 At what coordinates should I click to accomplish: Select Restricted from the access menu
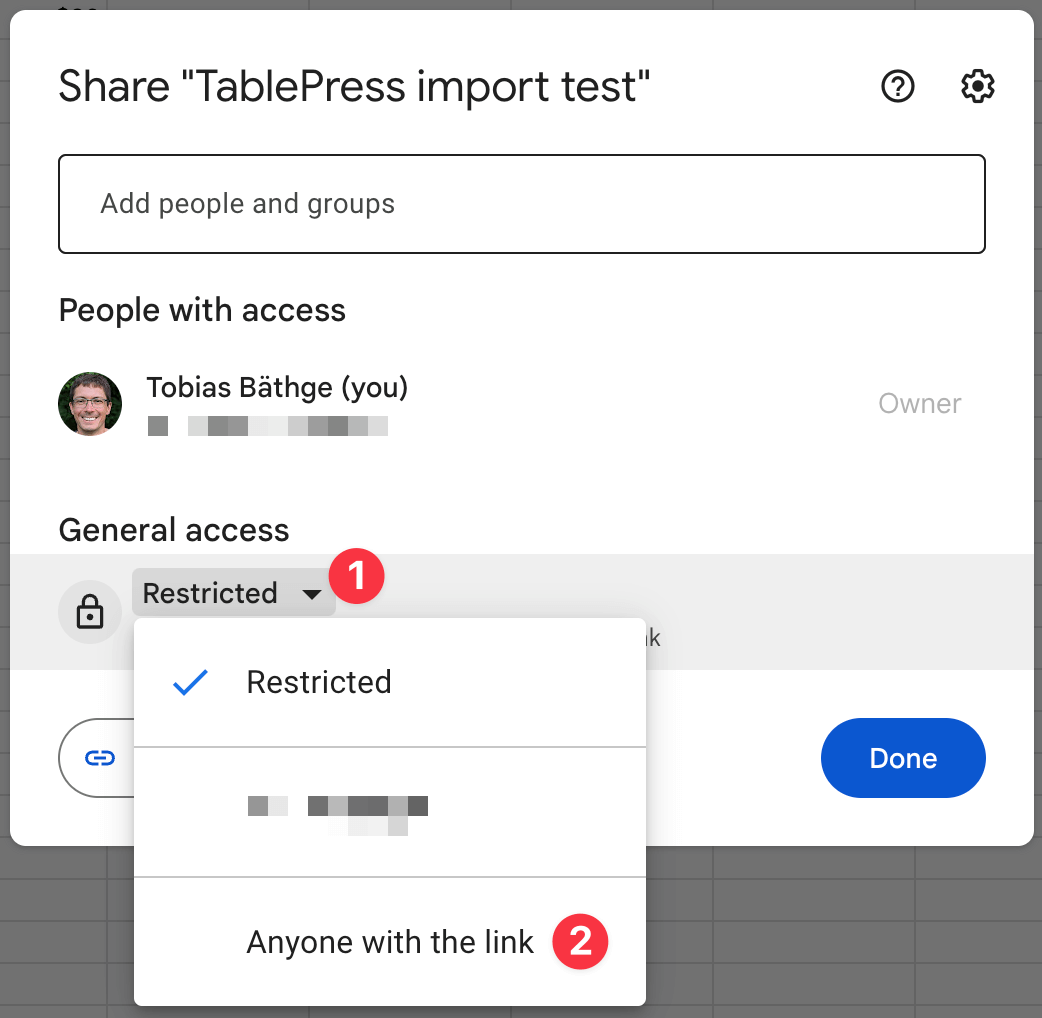click(x=318, y=682)
